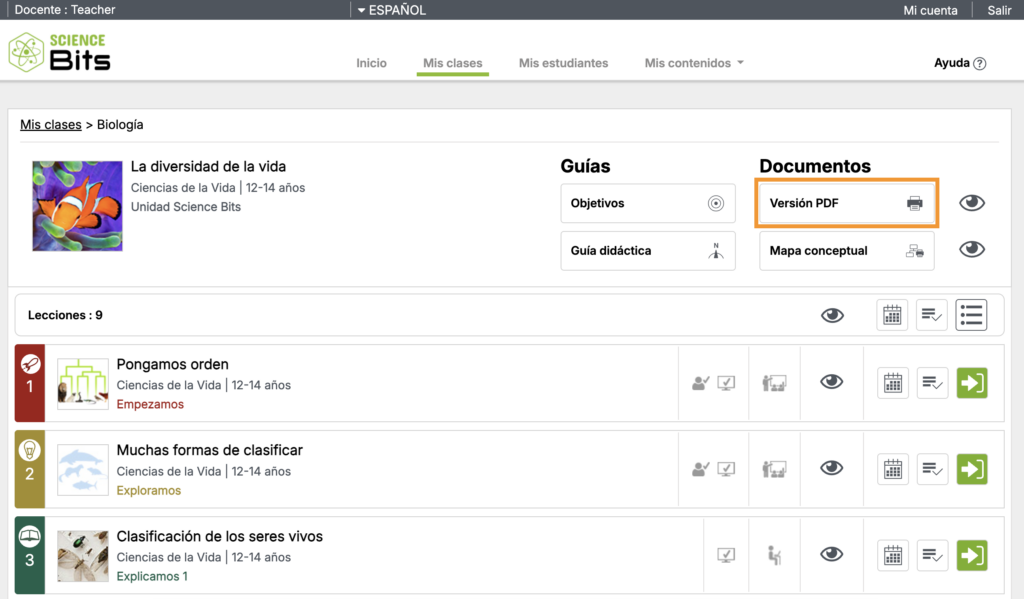This screenshot has width=1024, height=599.
Task: Open the ESPAÑOL language dropdown
Action: (389, 9)
